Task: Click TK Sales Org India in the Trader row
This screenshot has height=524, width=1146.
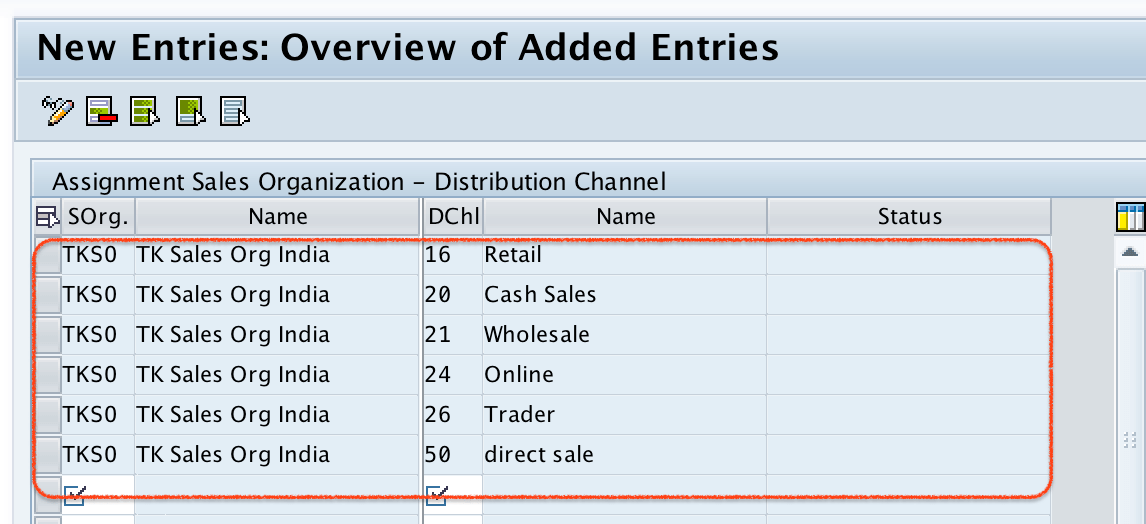Action: click(x=233, y=414)
